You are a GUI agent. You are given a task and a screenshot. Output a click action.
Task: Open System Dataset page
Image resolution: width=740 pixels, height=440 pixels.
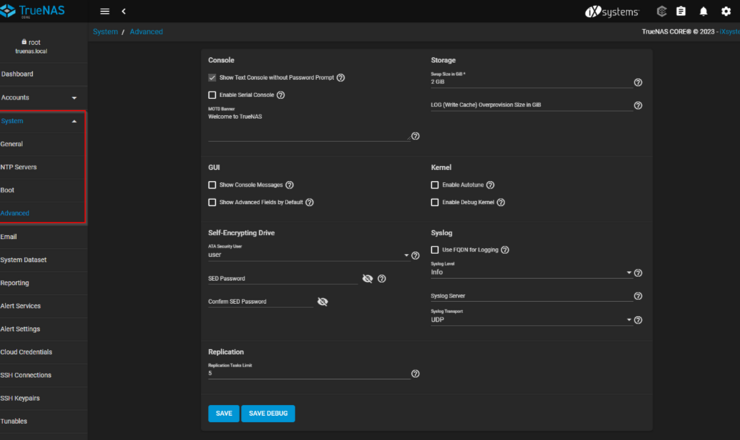pyautogui.click(x=43, y=260)
